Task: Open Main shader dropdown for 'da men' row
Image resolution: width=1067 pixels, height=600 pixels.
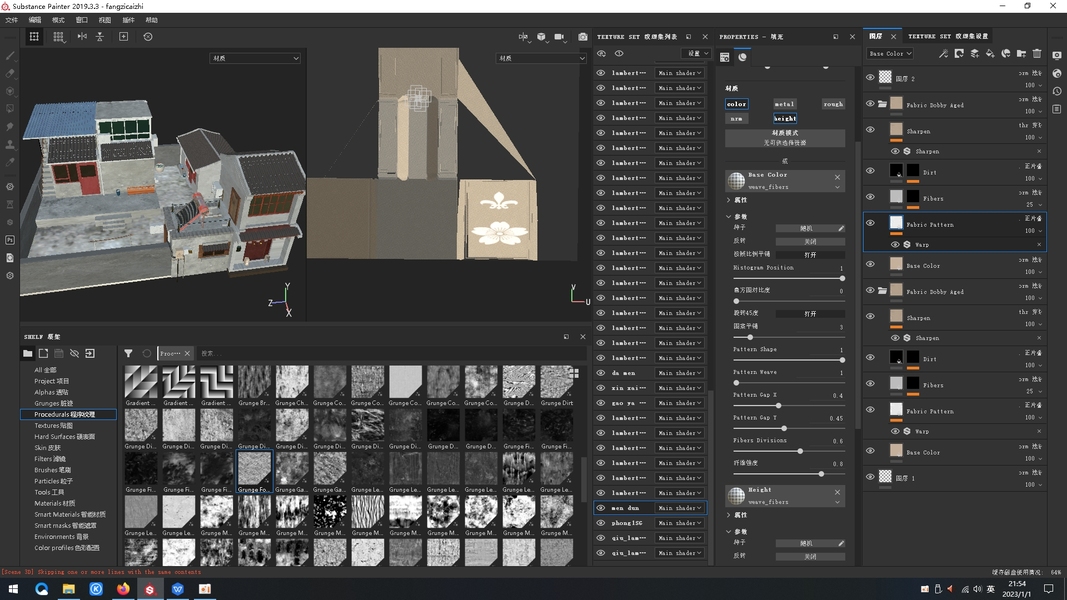Action: (679, 373)
